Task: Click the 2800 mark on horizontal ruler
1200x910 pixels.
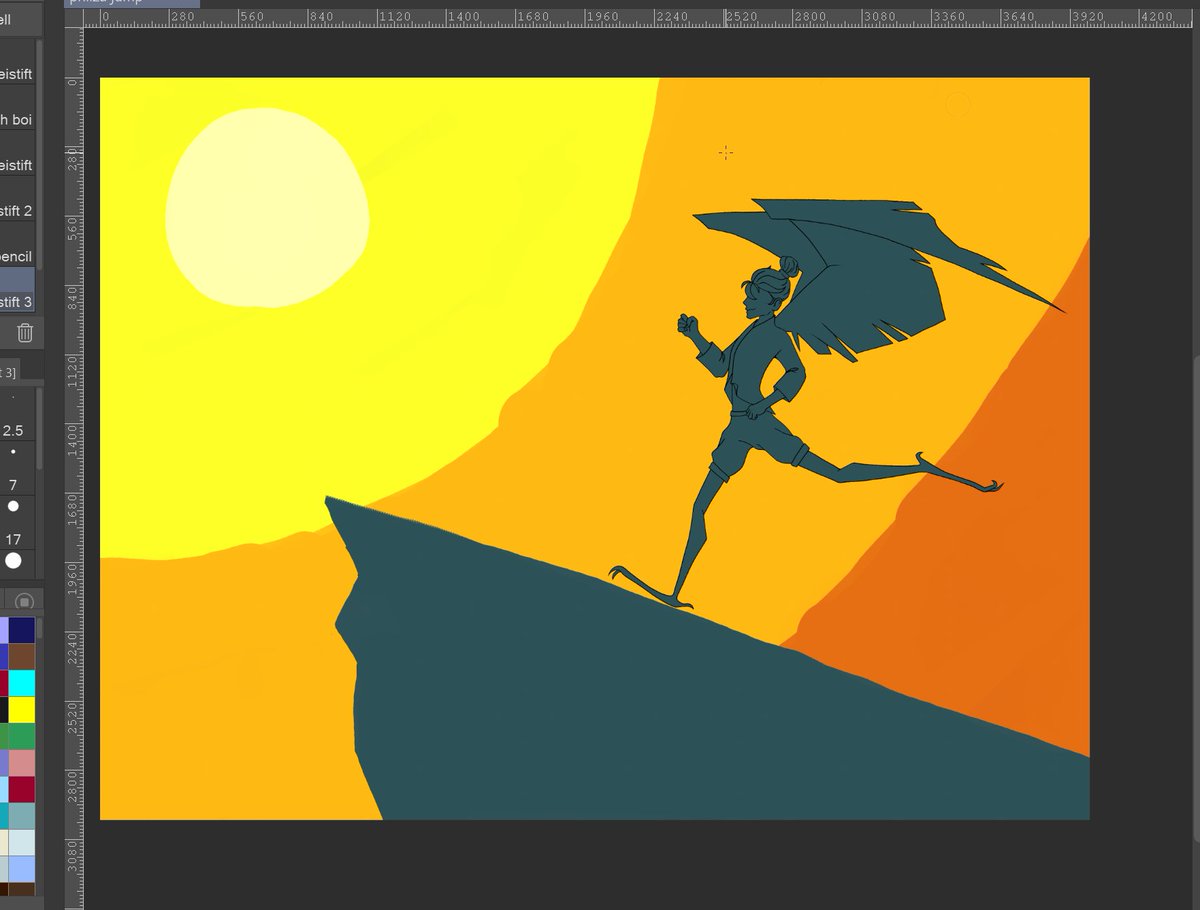Action: (810, 17)
